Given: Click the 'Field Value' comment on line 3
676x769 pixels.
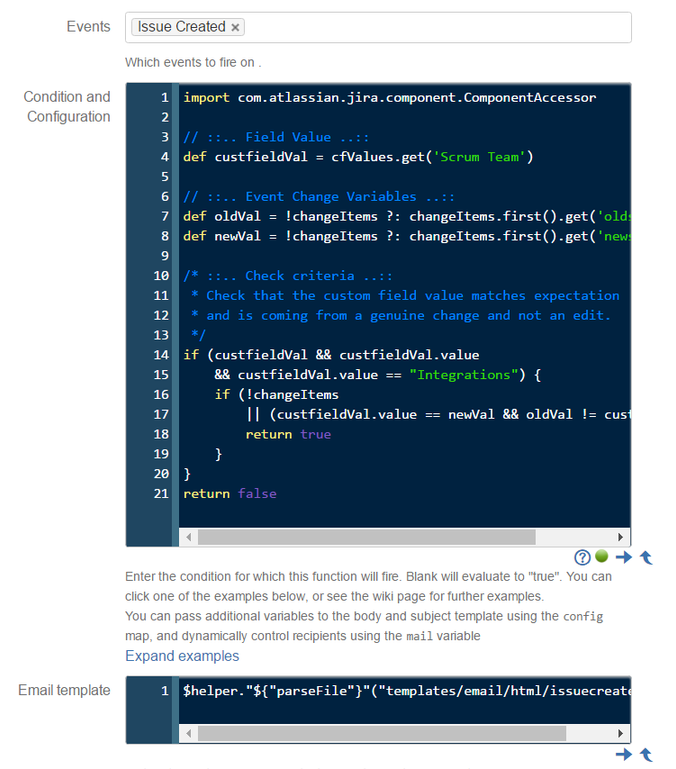Looking at the screenshot, I should coord(276,137).
